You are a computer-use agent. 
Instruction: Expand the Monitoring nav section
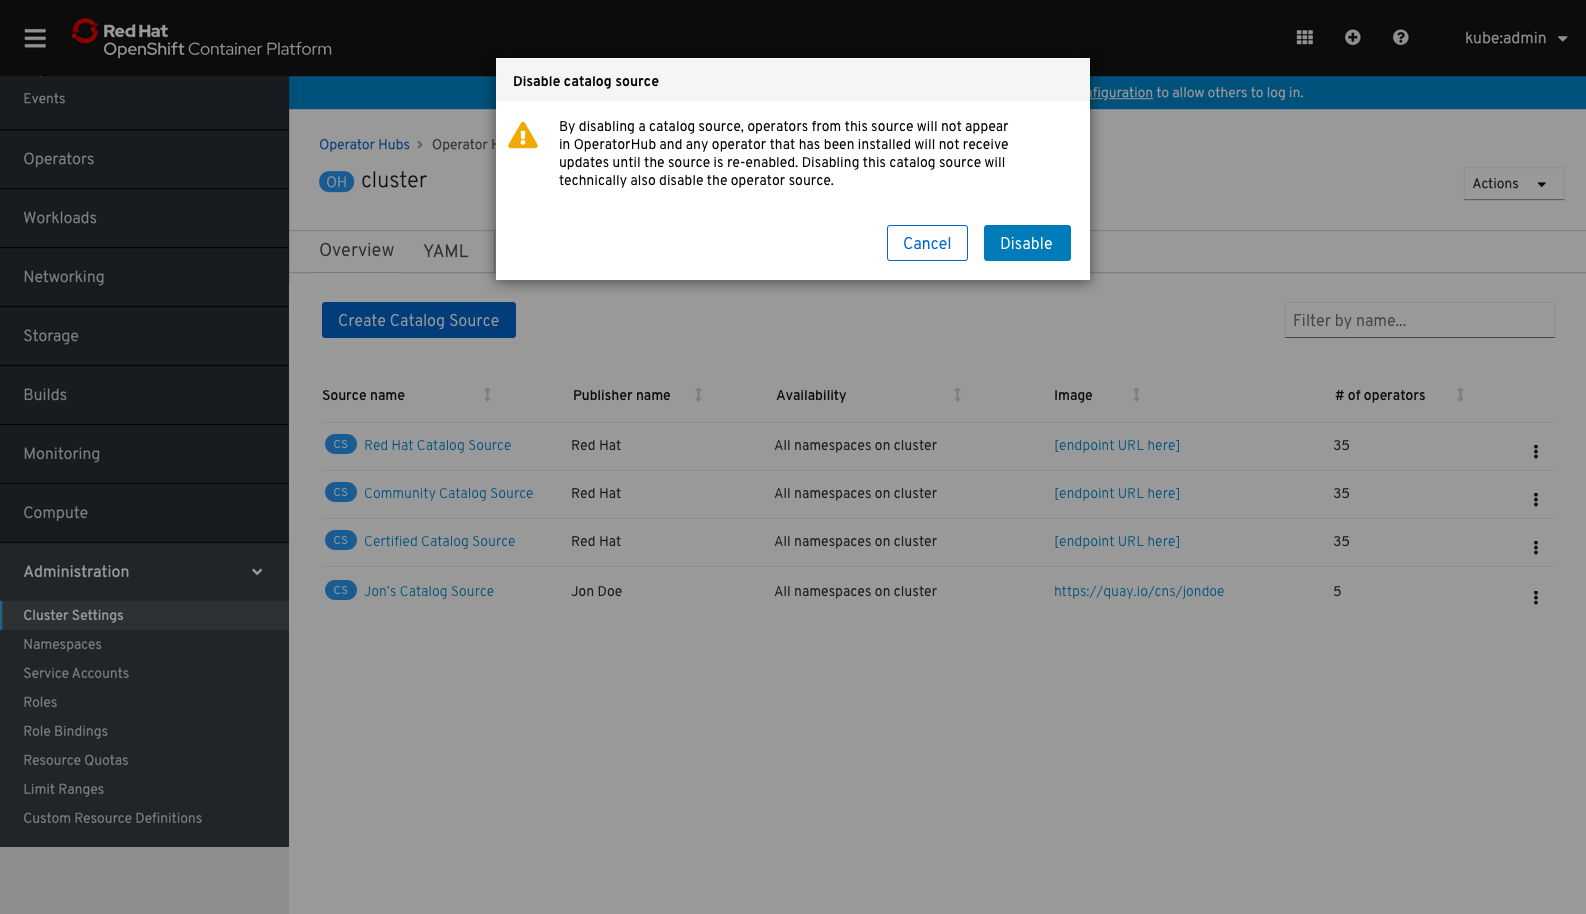point(144,454)
